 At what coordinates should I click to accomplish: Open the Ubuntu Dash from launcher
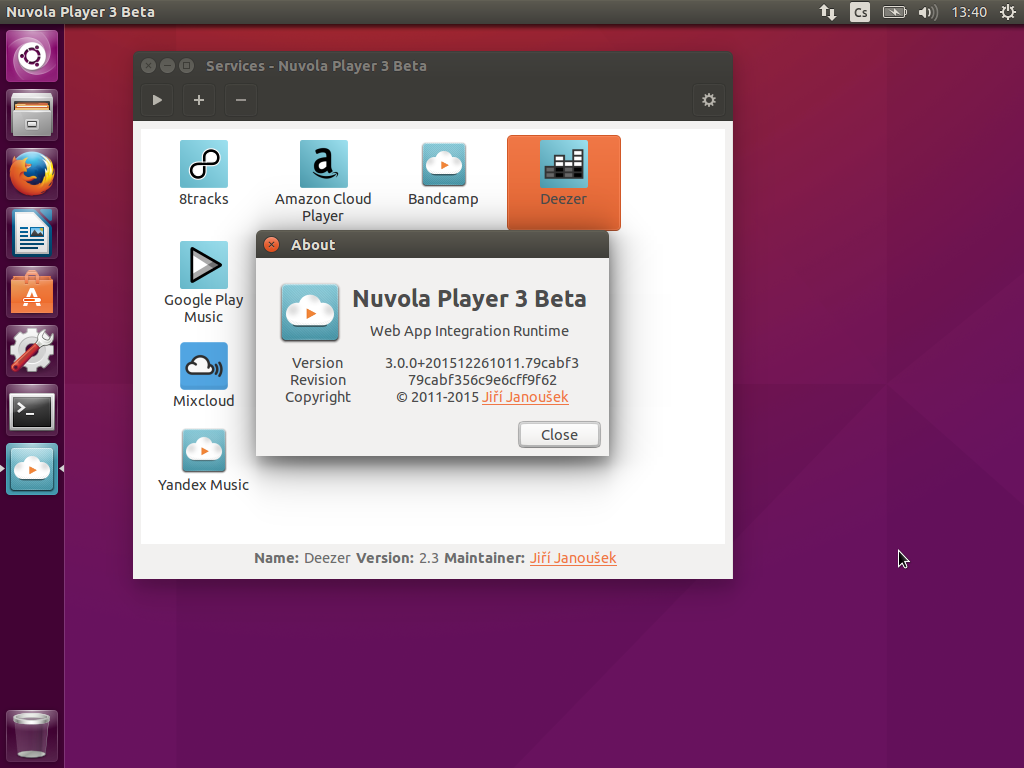coord(32,56)
